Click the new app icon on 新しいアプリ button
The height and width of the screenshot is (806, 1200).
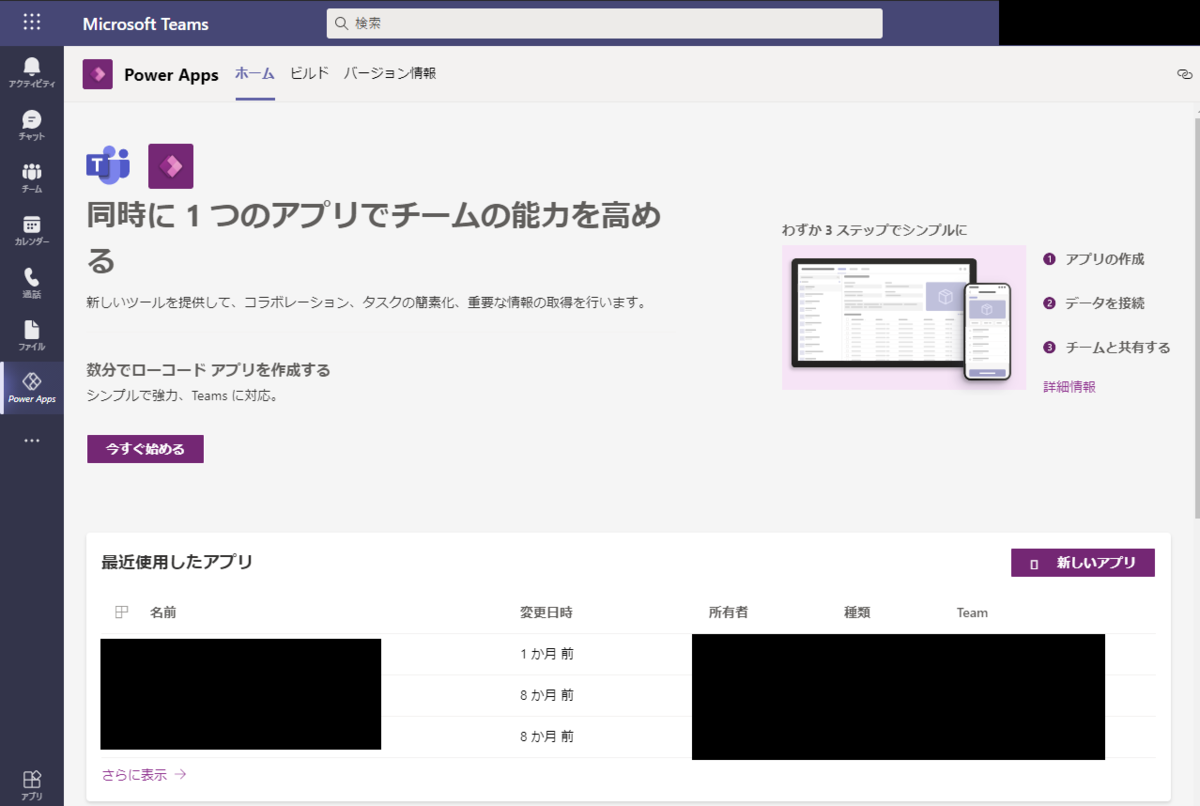click(1034, 563)
